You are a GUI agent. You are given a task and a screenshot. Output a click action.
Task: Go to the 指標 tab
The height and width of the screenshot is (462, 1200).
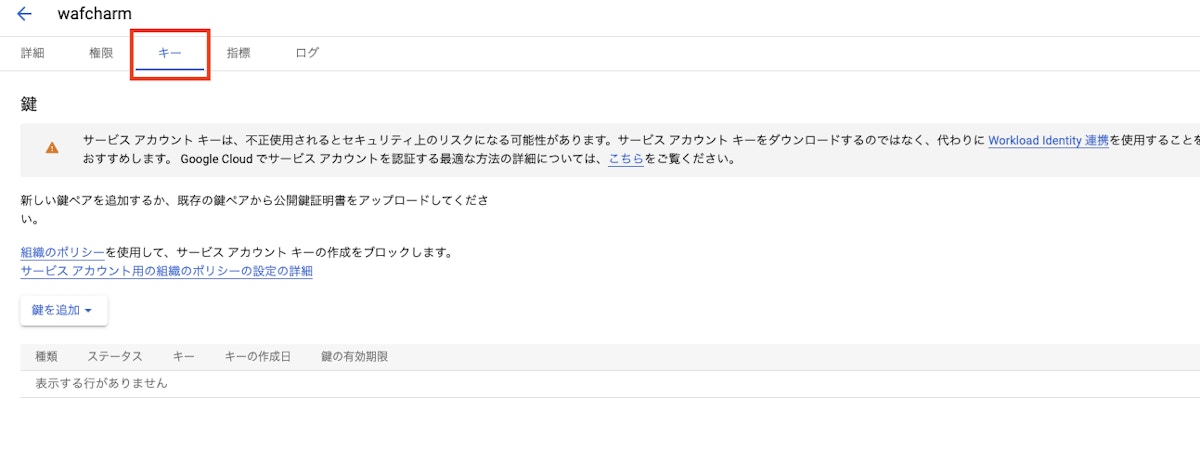(239, 53)
